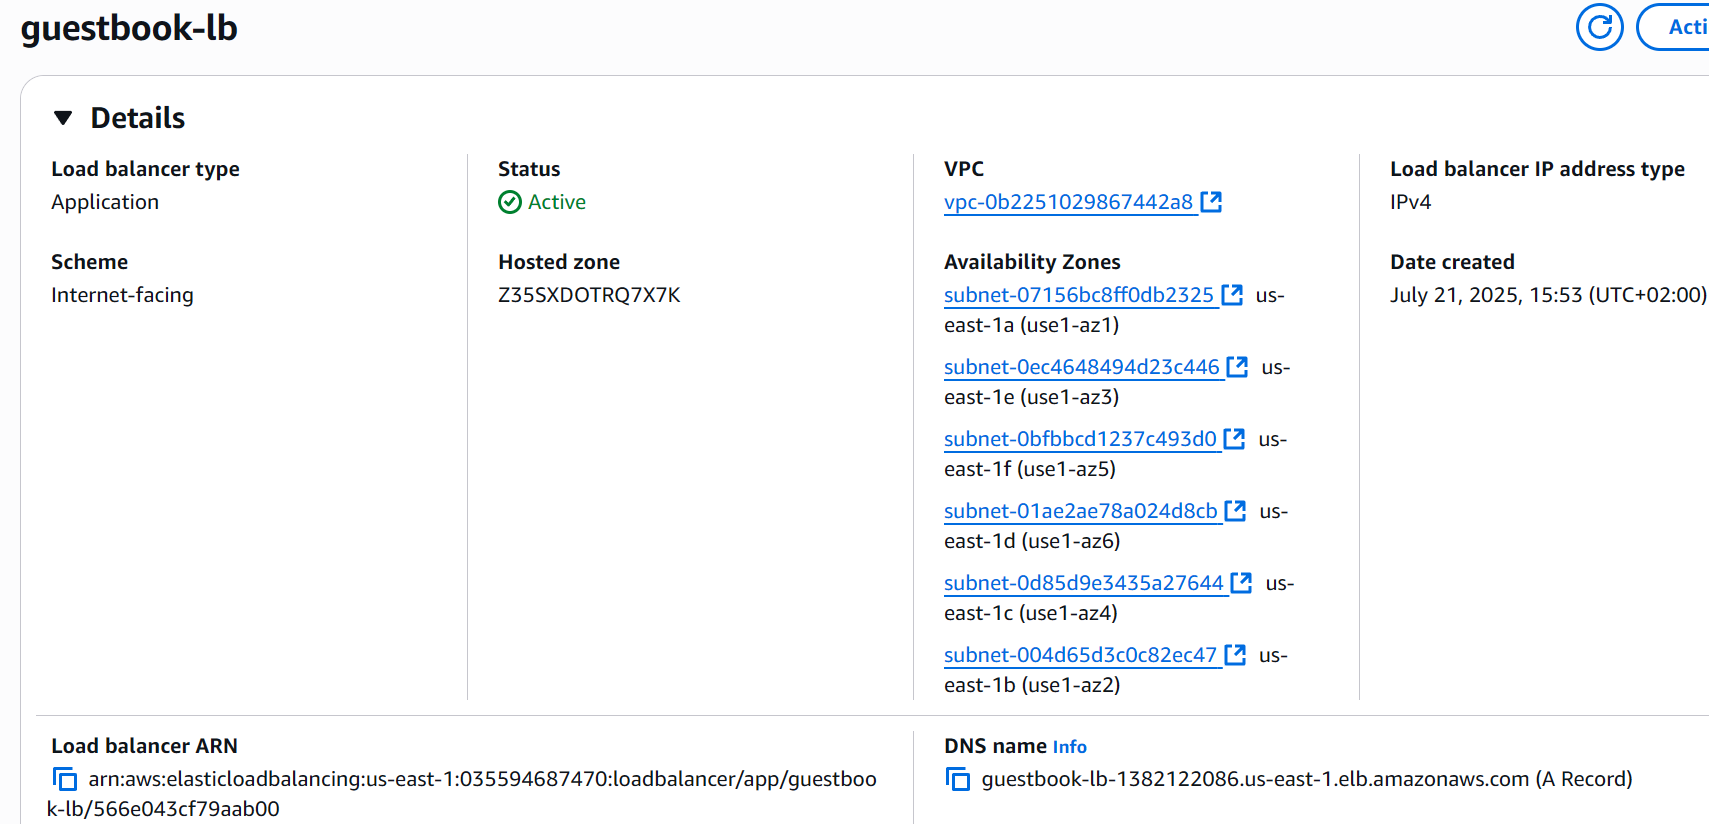The width and height of the screenshot is (1709, 824).
Task: Click the refresh icon button
Action: pyautogui.click(x=1599, y=27)
